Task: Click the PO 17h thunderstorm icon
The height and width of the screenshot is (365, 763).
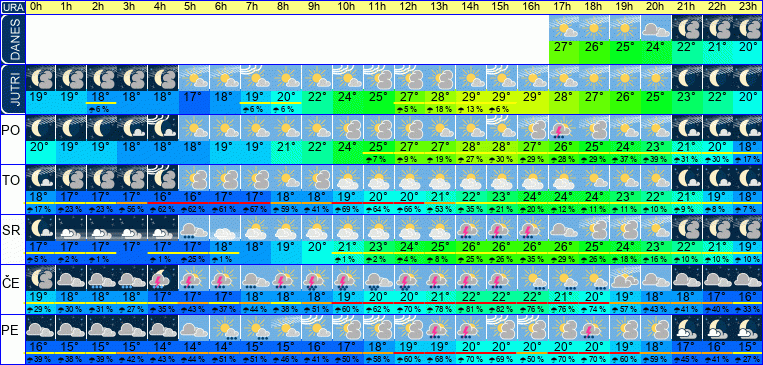Action: [563, 128]
